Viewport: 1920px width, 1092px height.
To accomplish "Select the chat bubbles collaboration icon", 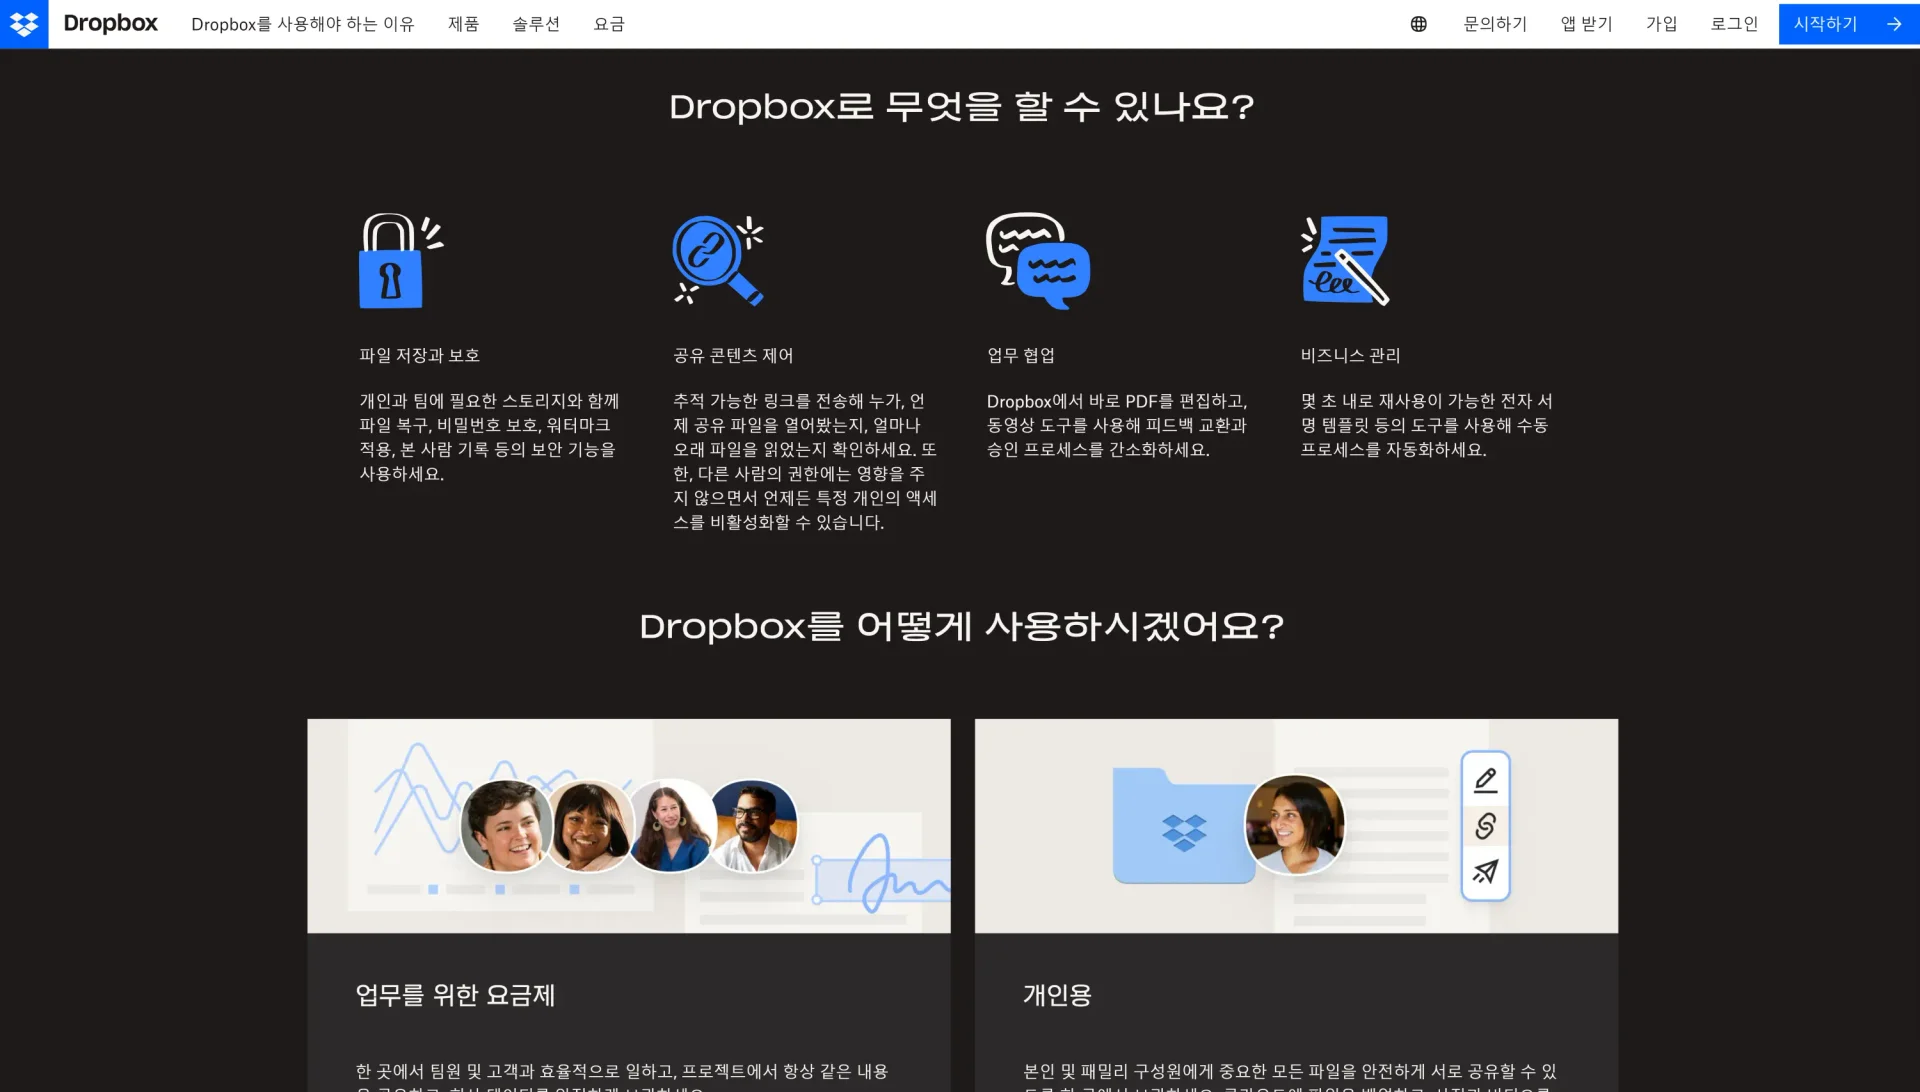I will point(1037,261).
